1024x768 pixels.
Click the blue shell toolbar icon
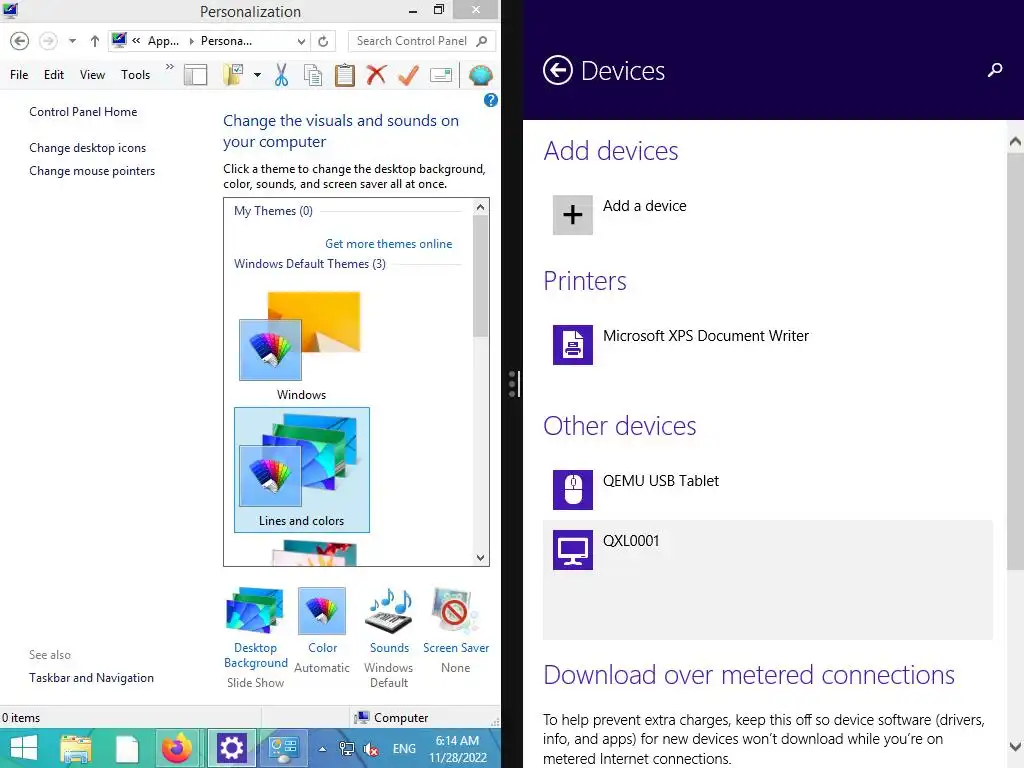click(481, 75)
